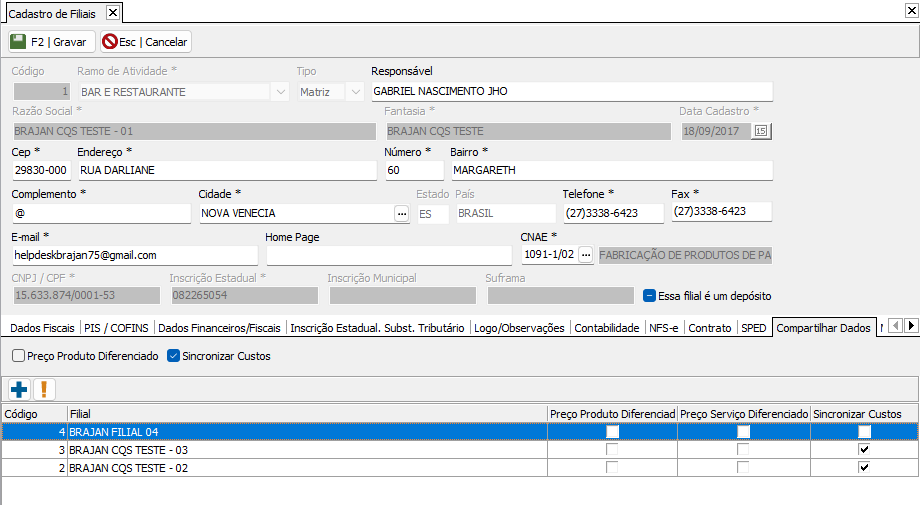Click into the Home Page field

pyautogui.click(x=388, y=255)
